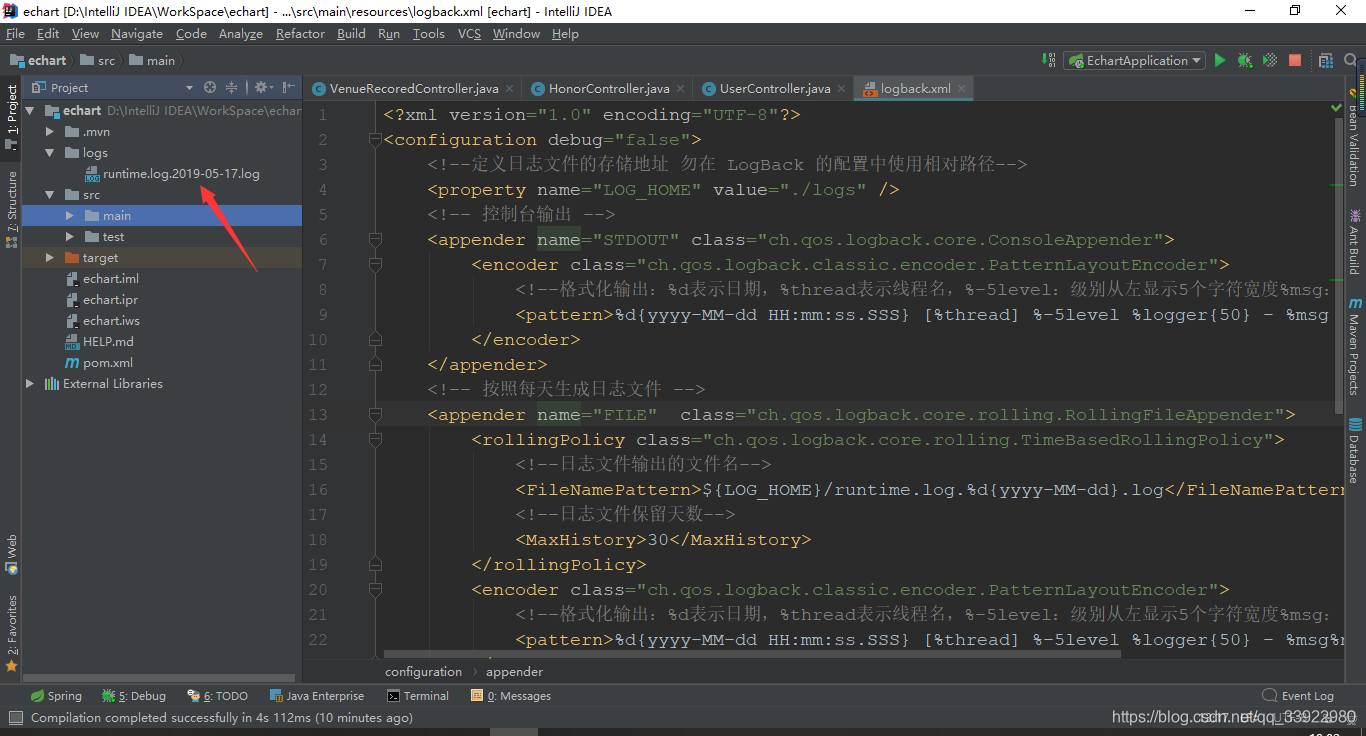1366x736 pixels.
Task: Select echart.ipr in project tree
Action: pos(110,300)
